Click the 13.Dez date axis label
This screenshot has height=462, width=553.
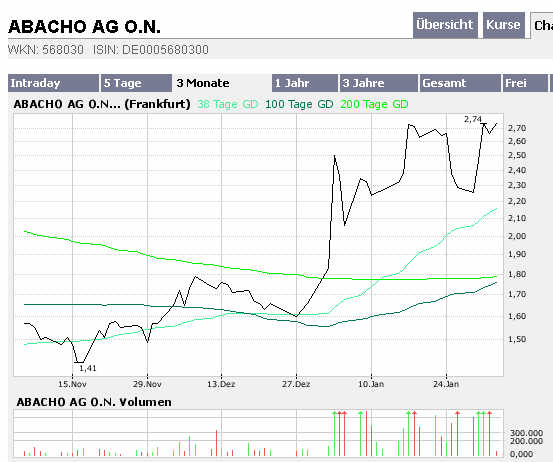221,384
